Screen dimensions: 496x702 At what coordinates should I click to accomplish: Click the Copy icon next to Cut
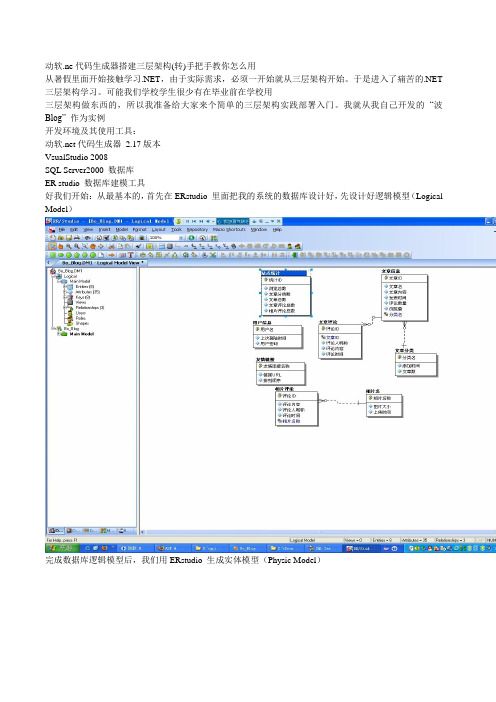pos(120,246)
